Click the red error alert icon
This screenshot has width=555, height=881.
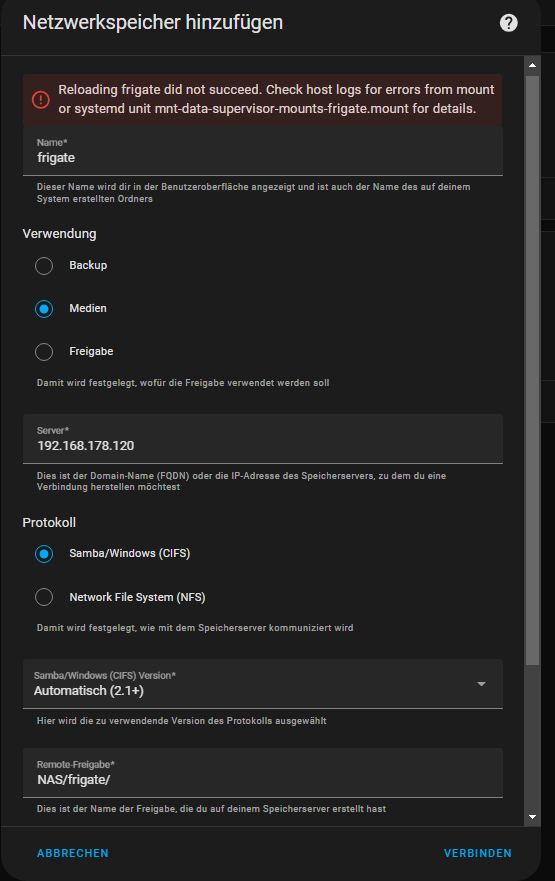point(40,99)
